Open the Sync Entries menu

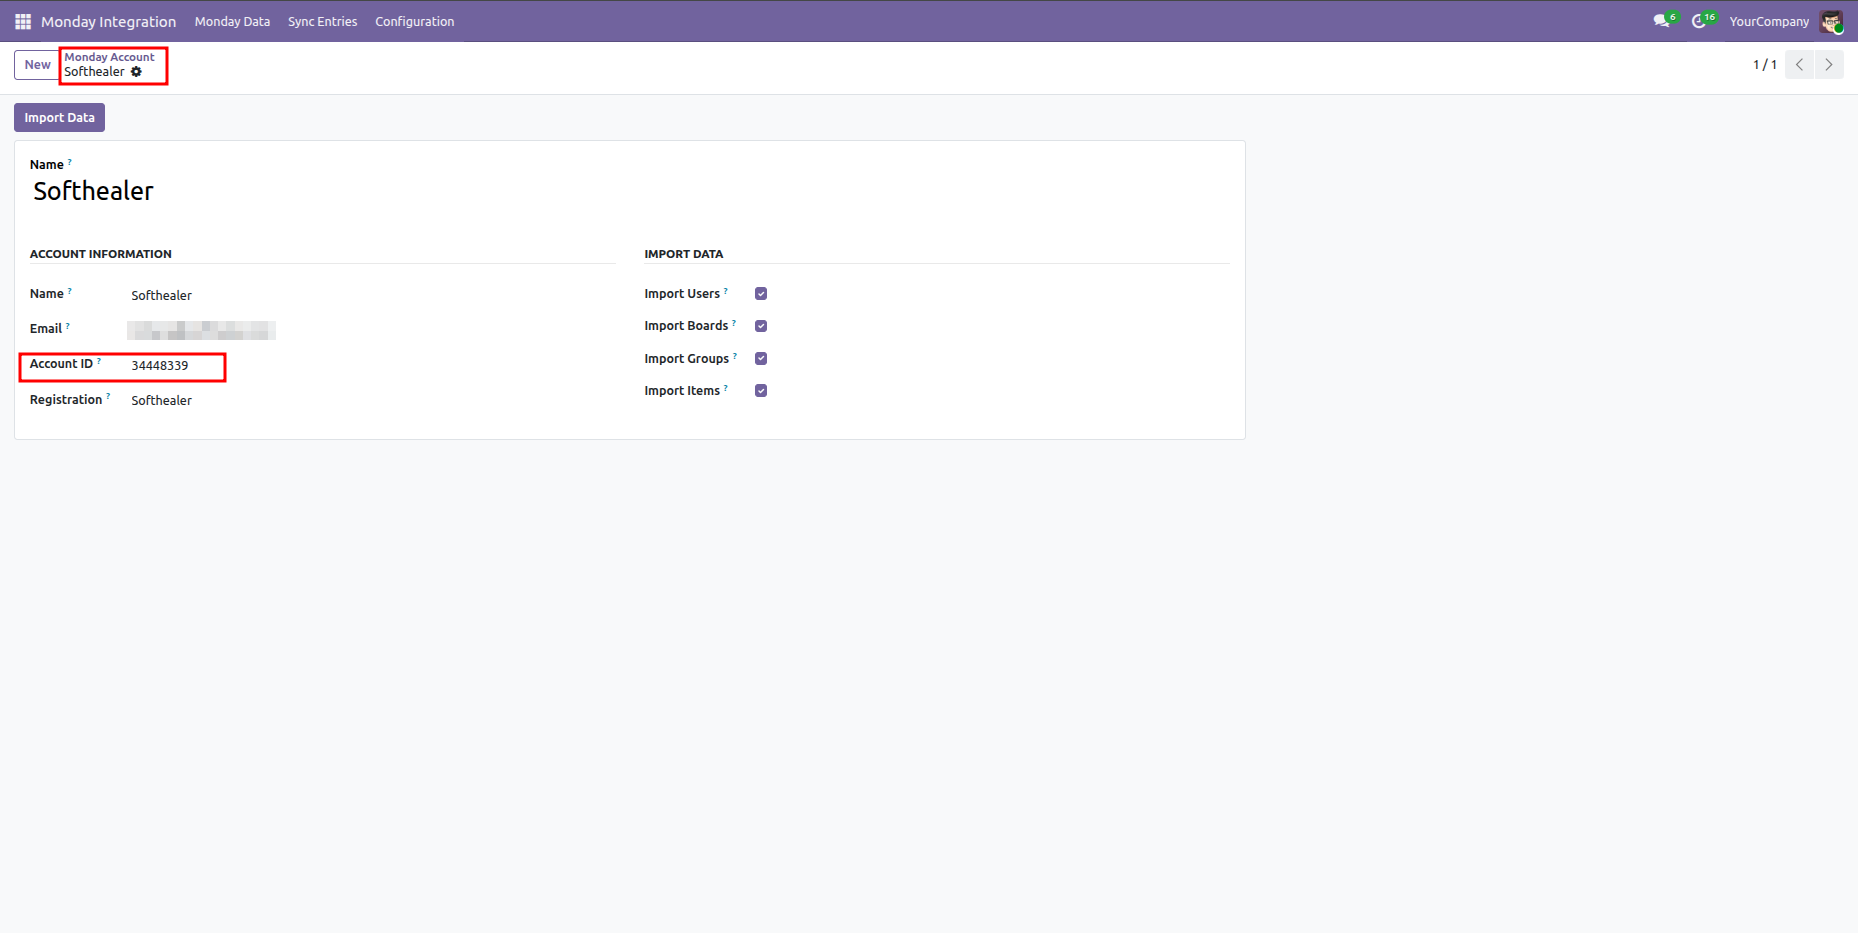click(x=322, y=21)
